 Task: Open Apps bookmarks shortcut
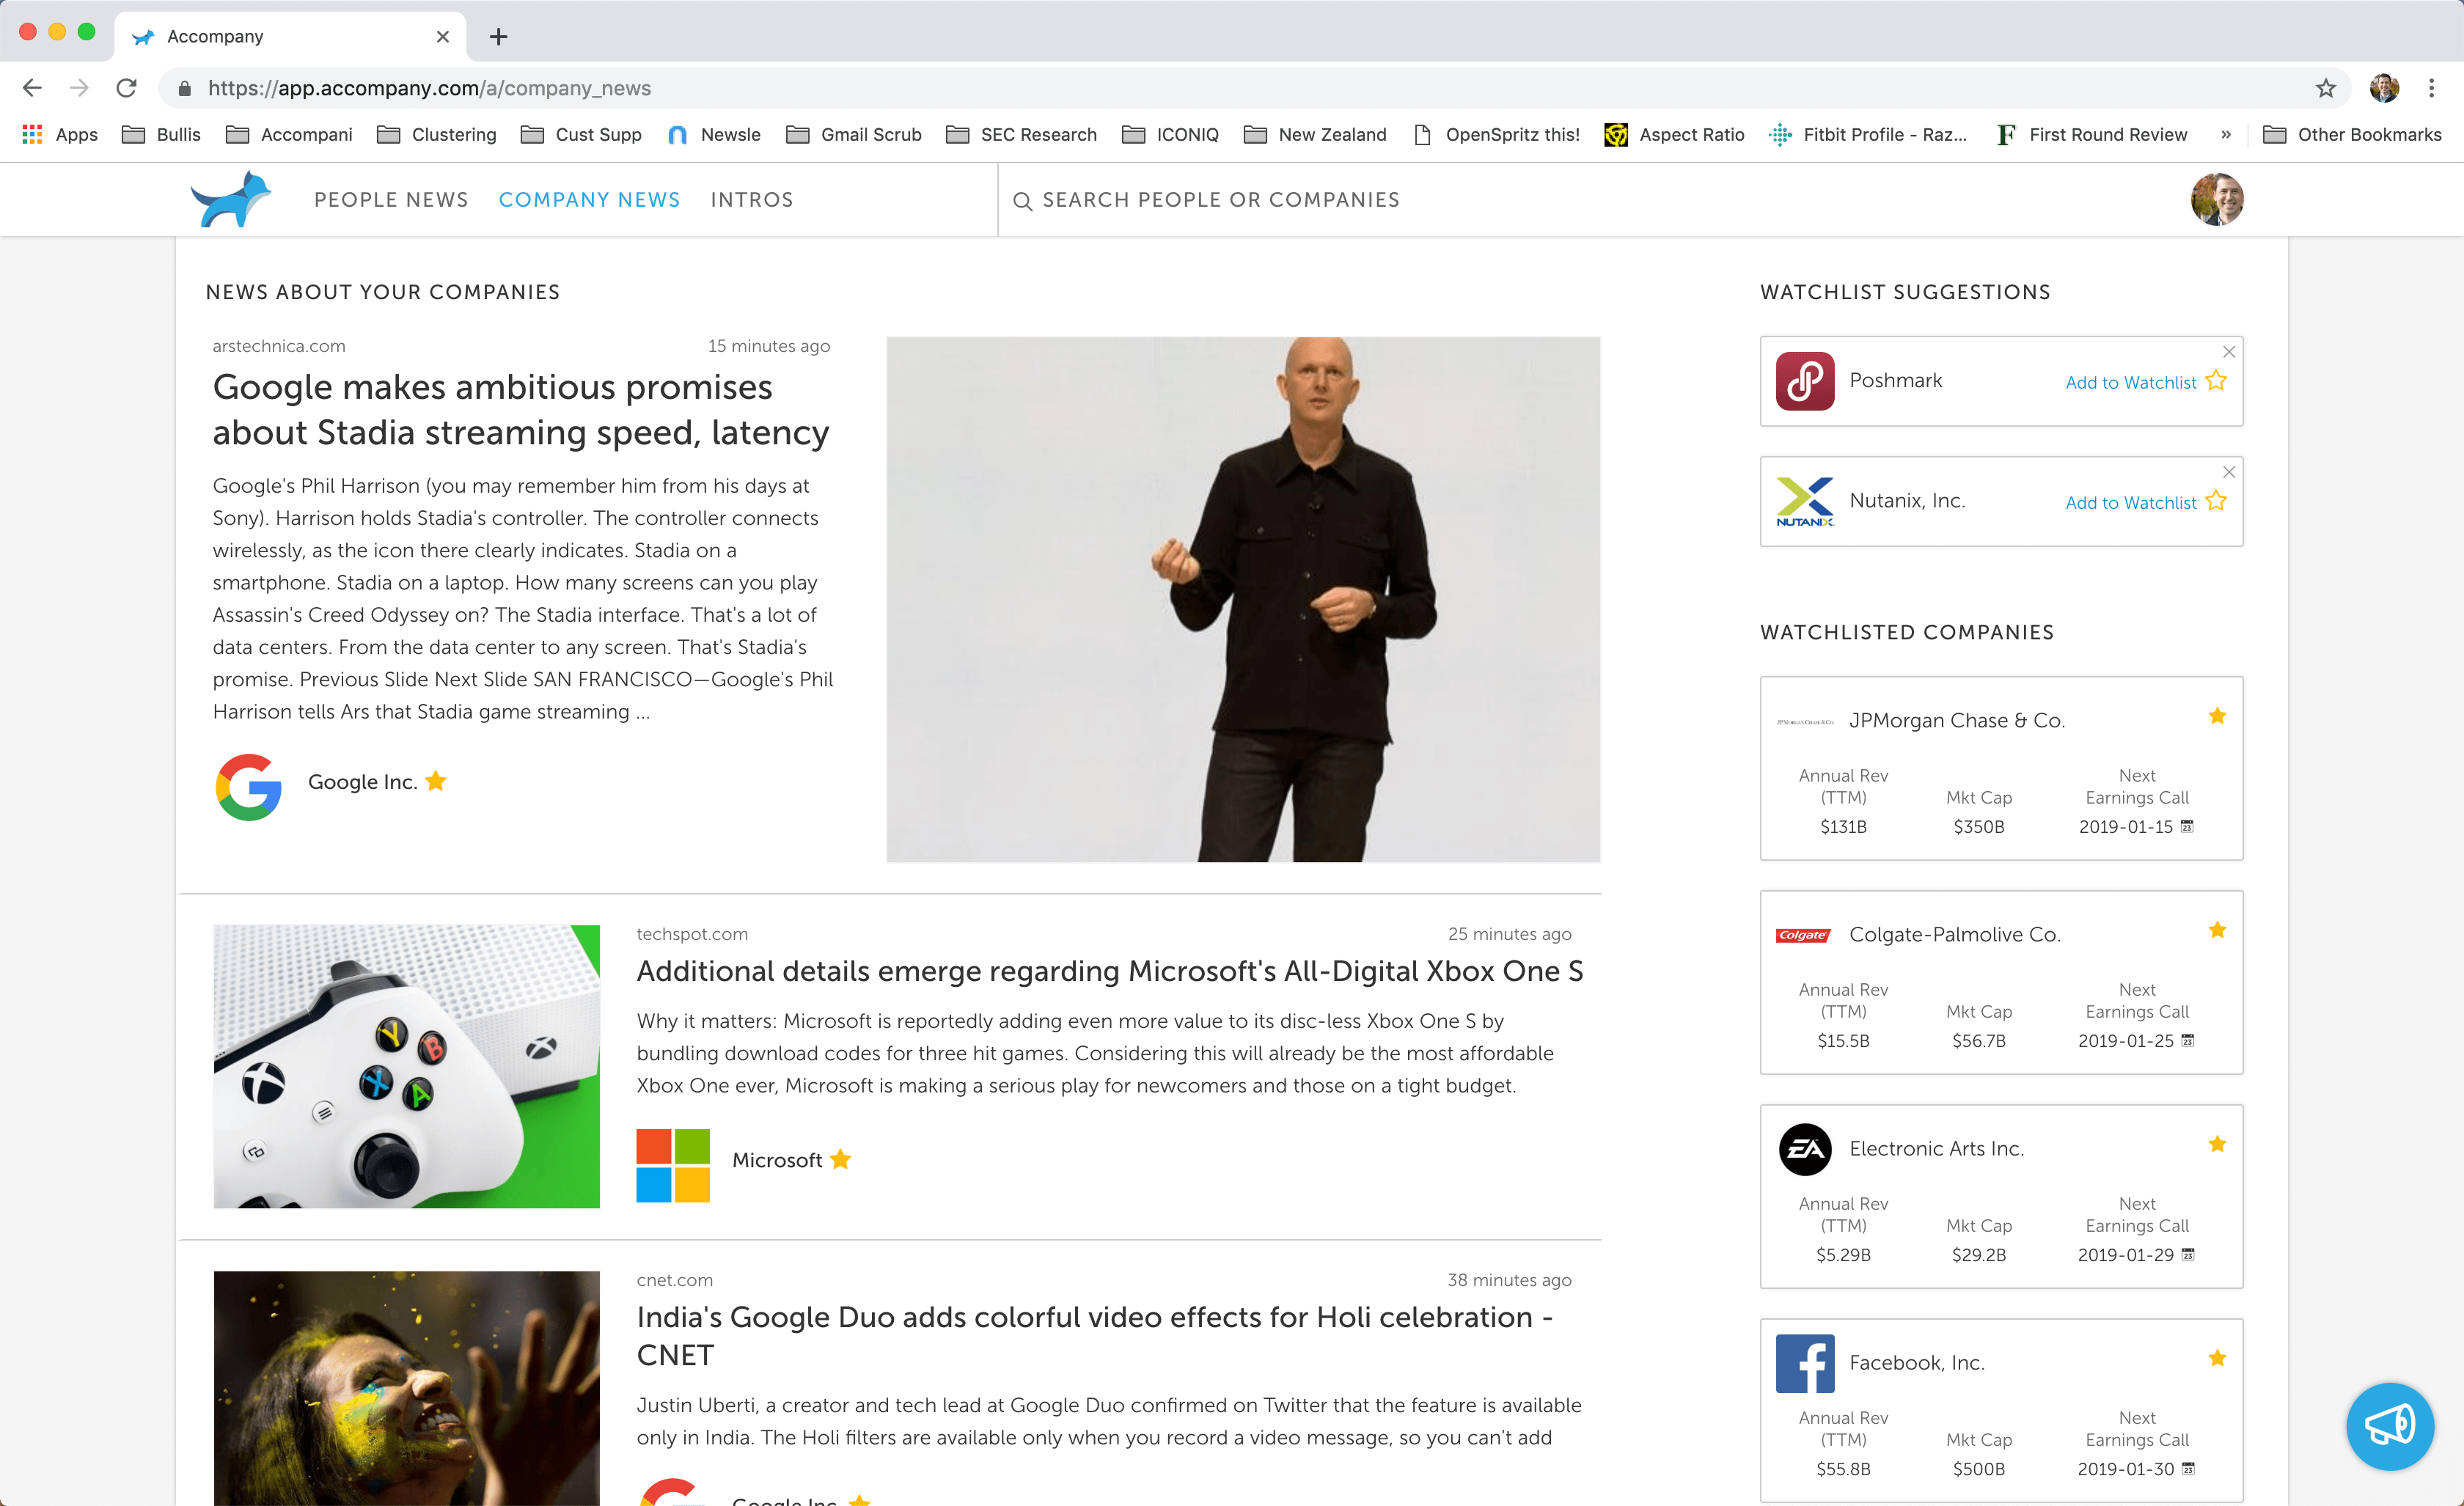pyautogui.click(x=60, y=134)
